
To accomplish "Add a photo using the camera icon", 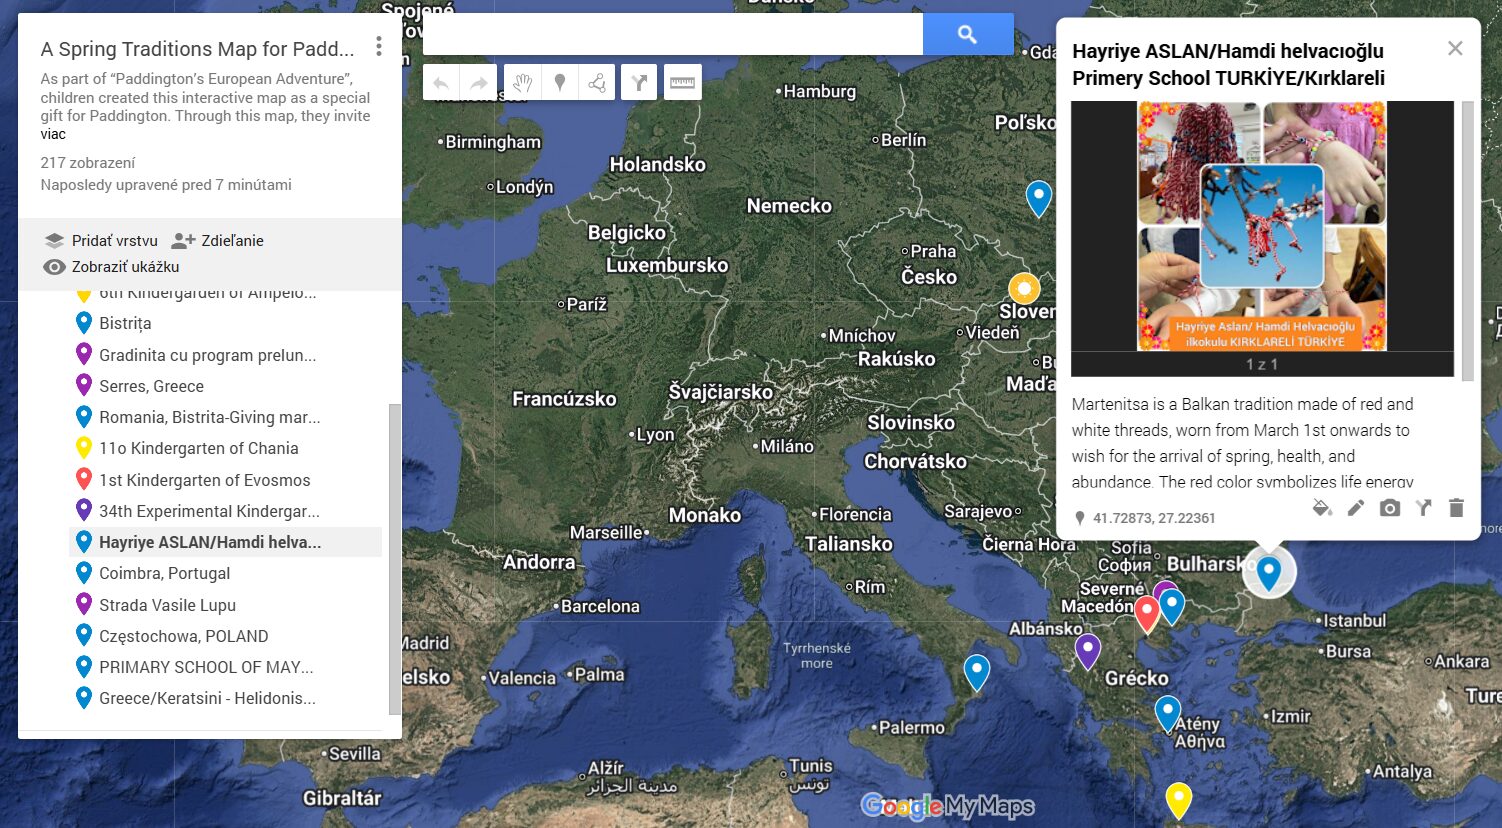I will pyautogui.click(x=1389, y=508).
